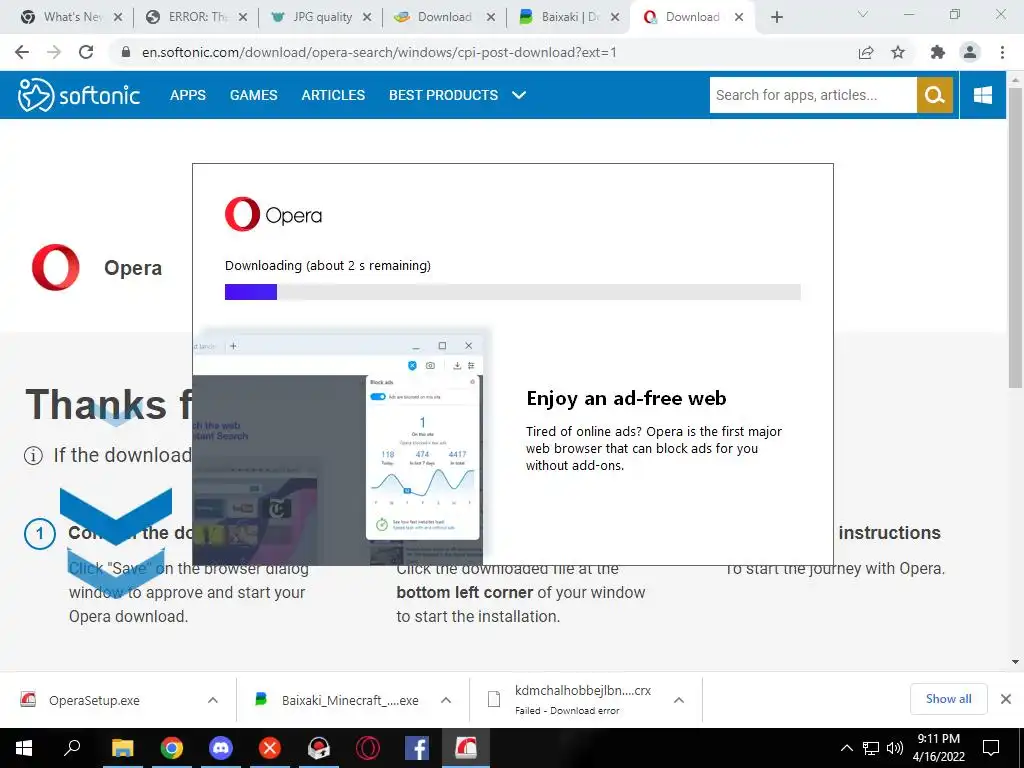Open the APPS menu

pos(187,95)
